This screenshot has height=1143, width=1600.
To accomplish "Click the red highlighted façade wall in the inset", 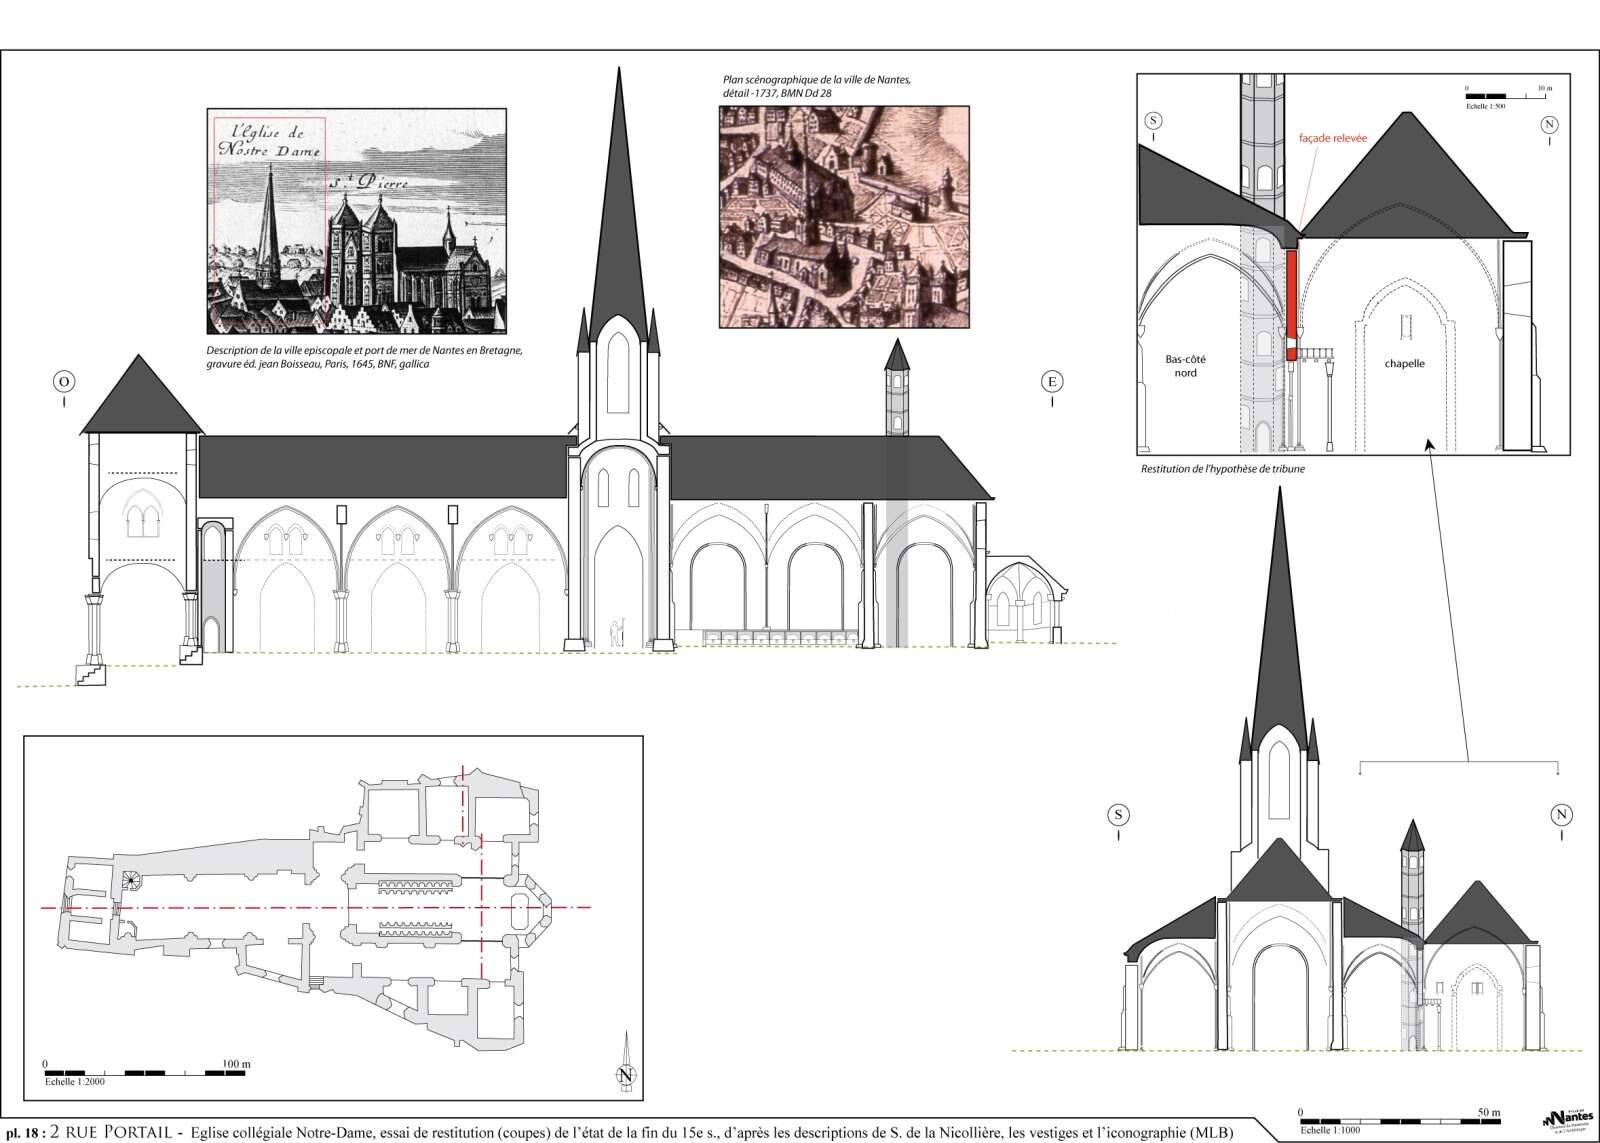I will [1291, 305].
